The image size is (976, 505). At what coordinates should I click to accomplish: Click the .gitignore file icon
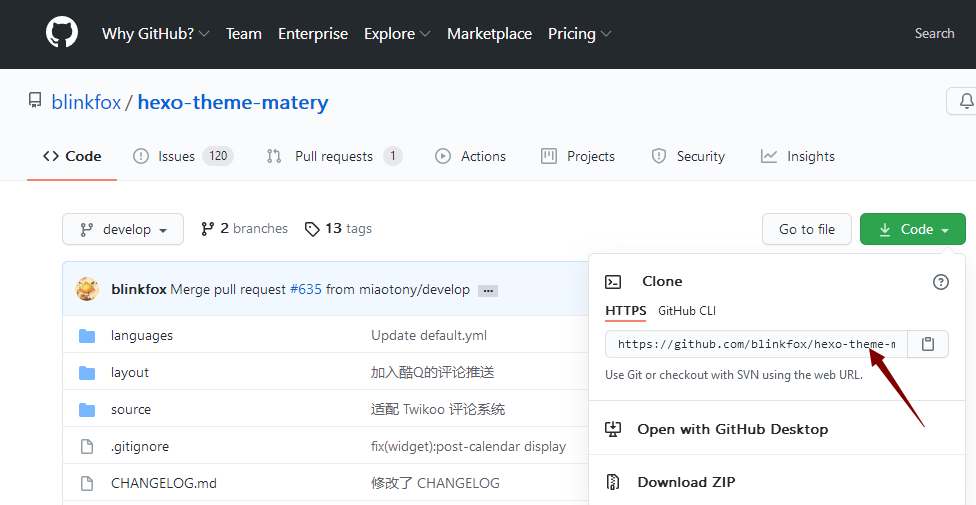pos(87,446)
